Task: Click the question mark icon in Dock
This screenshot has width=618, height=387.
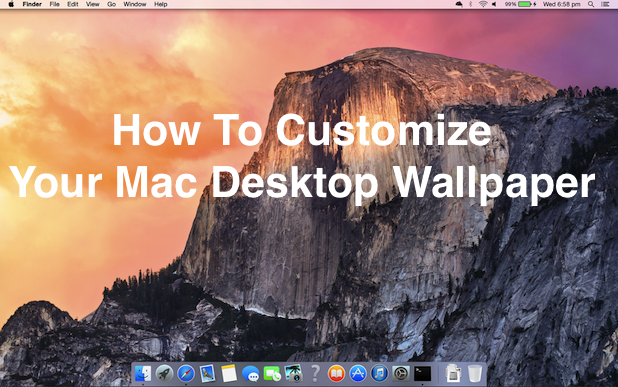Action: pos(315,373)
